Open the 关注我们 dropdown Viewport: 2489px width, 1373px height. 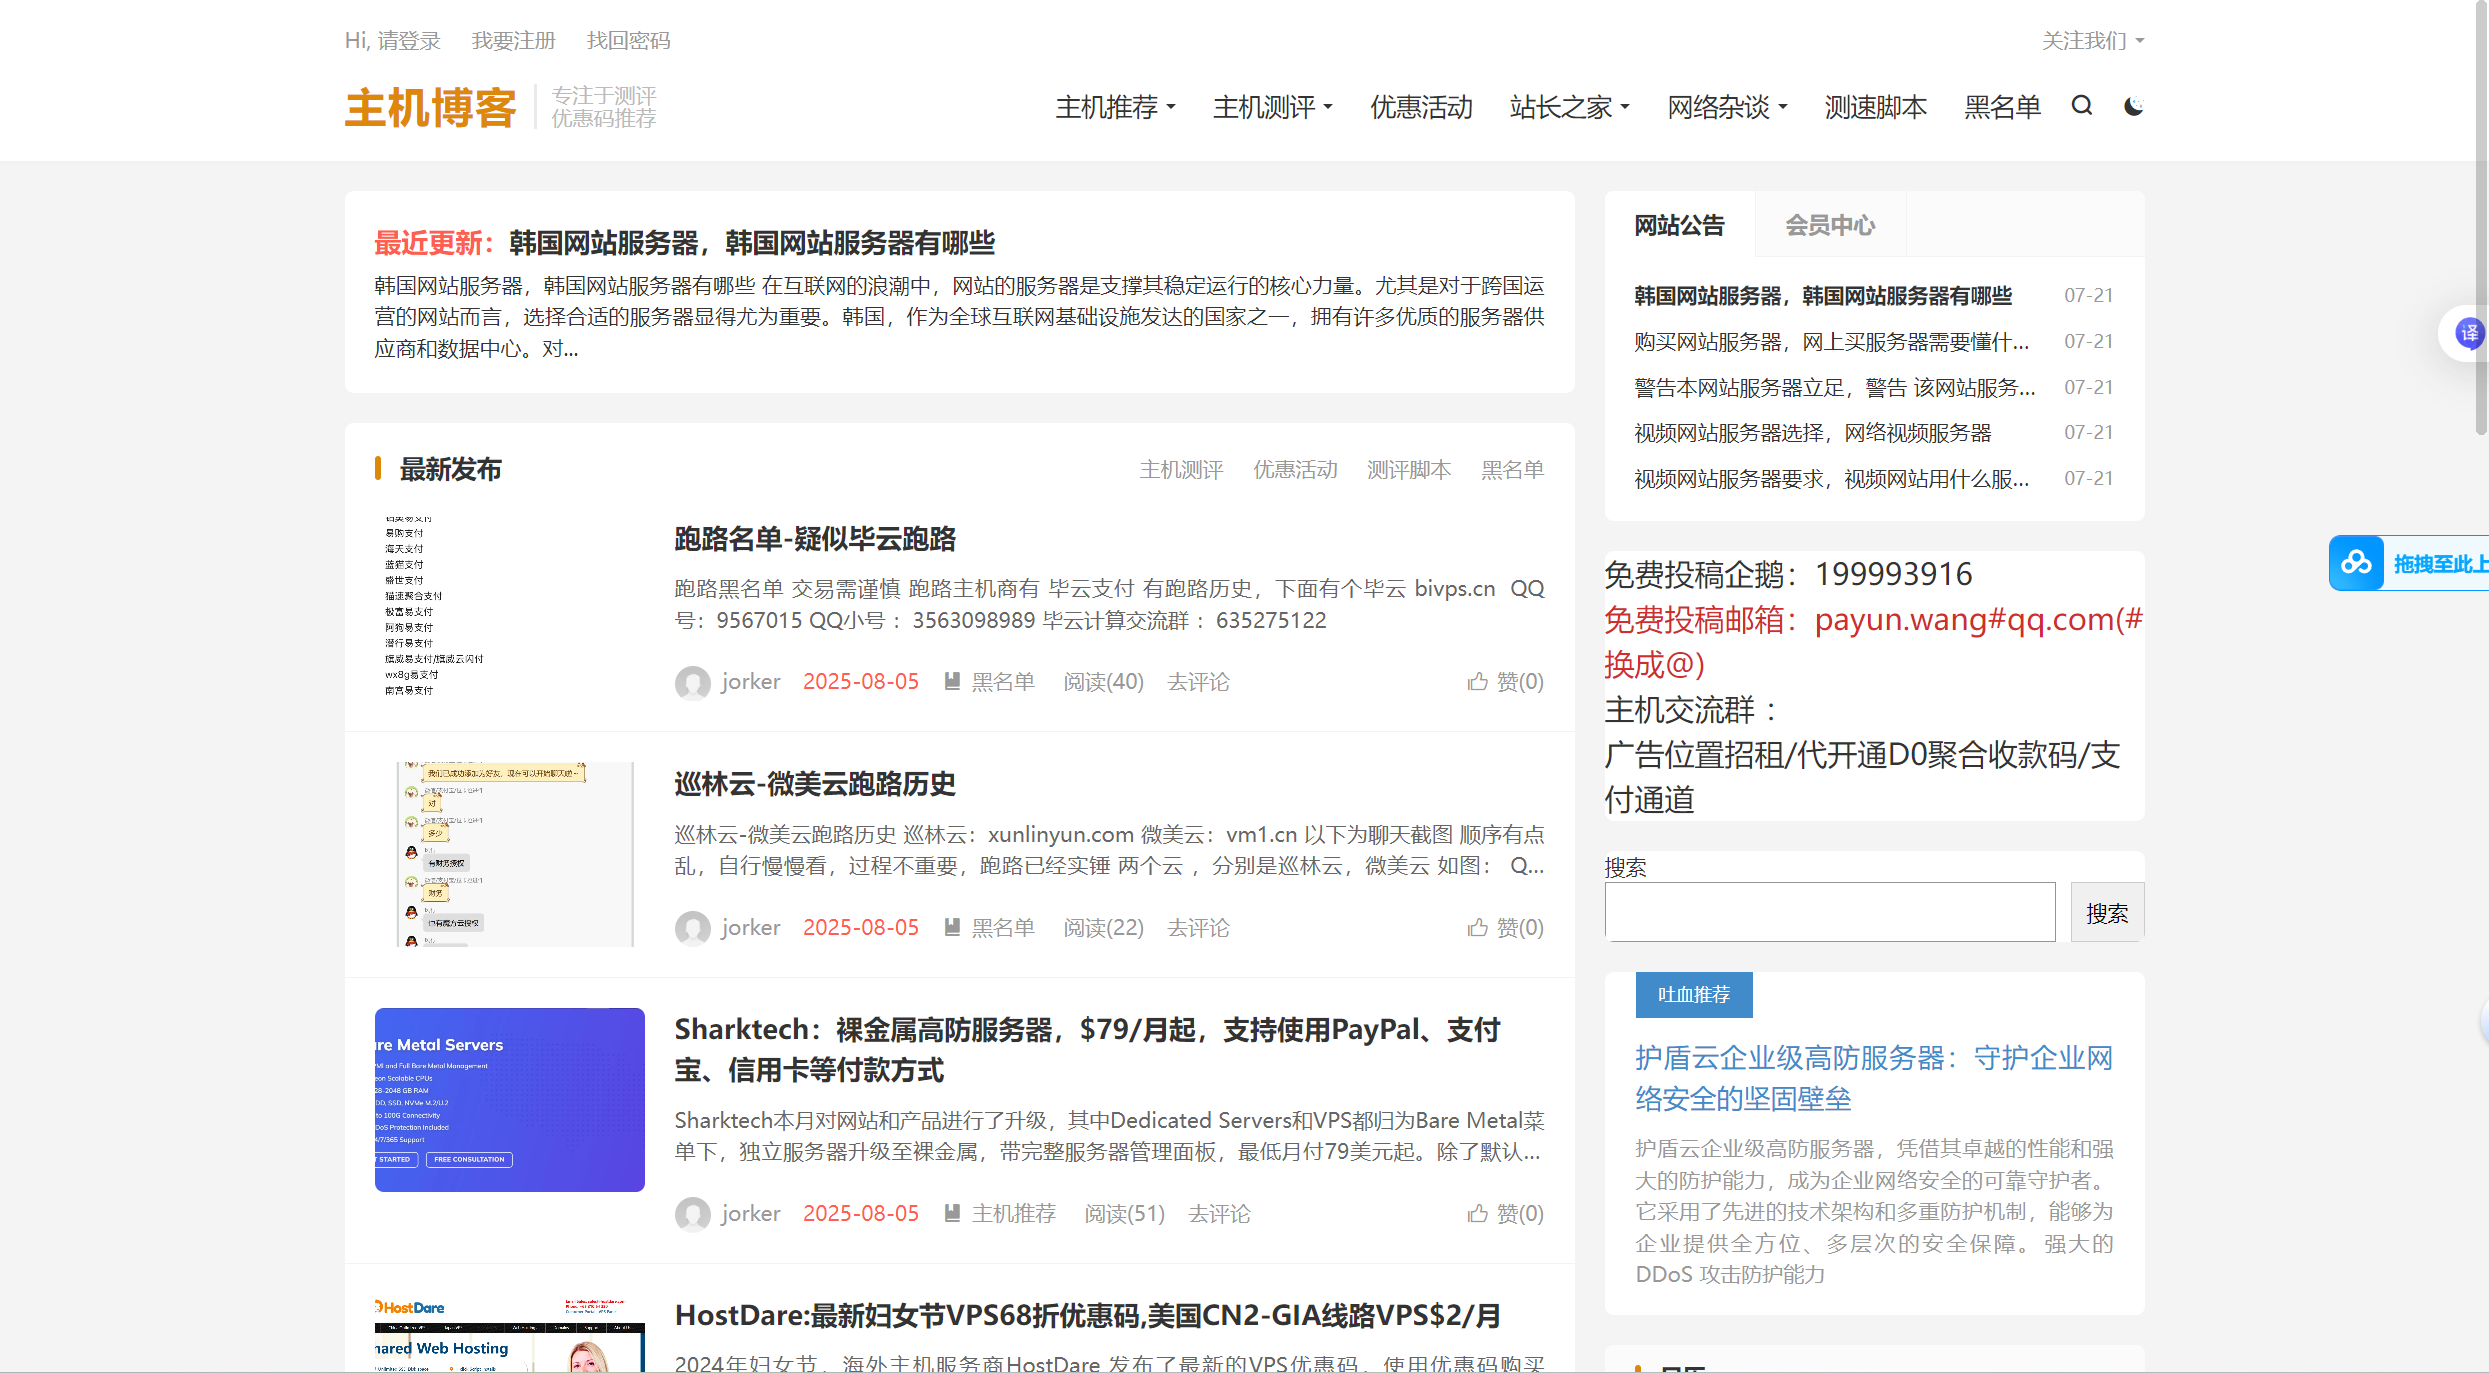[x=2092, y=41]
